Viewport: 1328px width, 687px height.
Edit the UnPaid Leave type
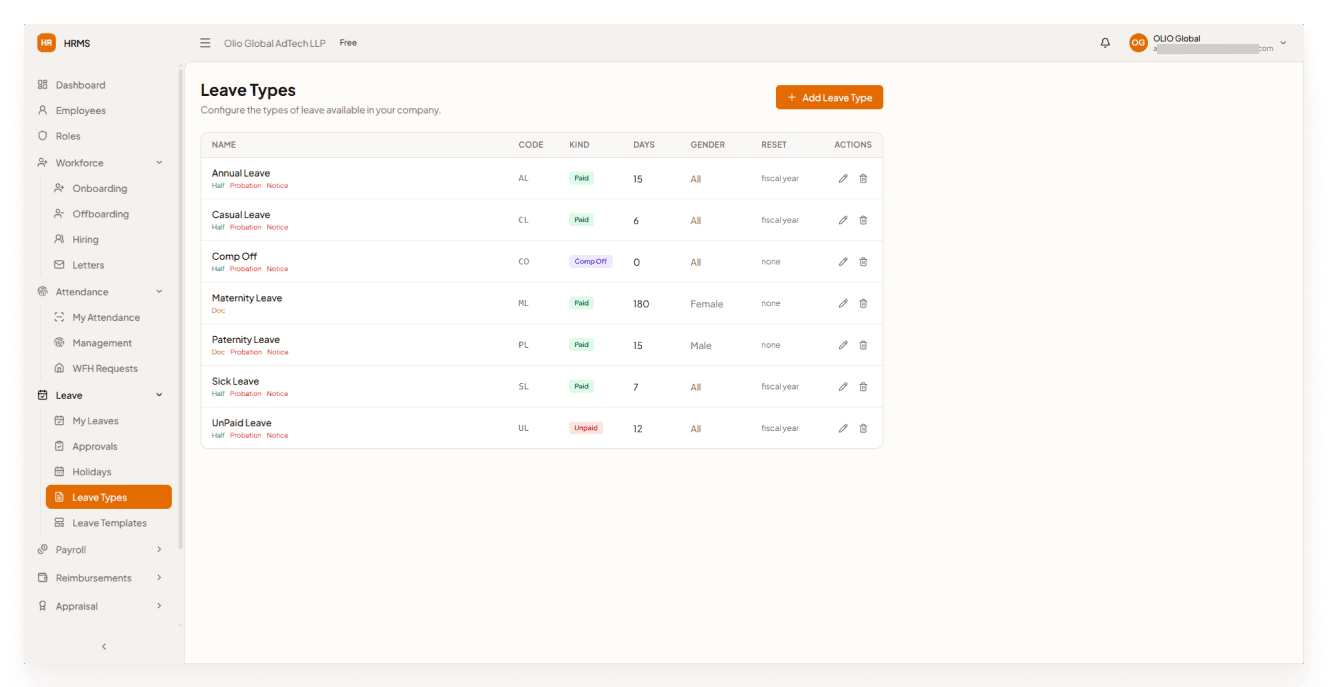point(843,428)
